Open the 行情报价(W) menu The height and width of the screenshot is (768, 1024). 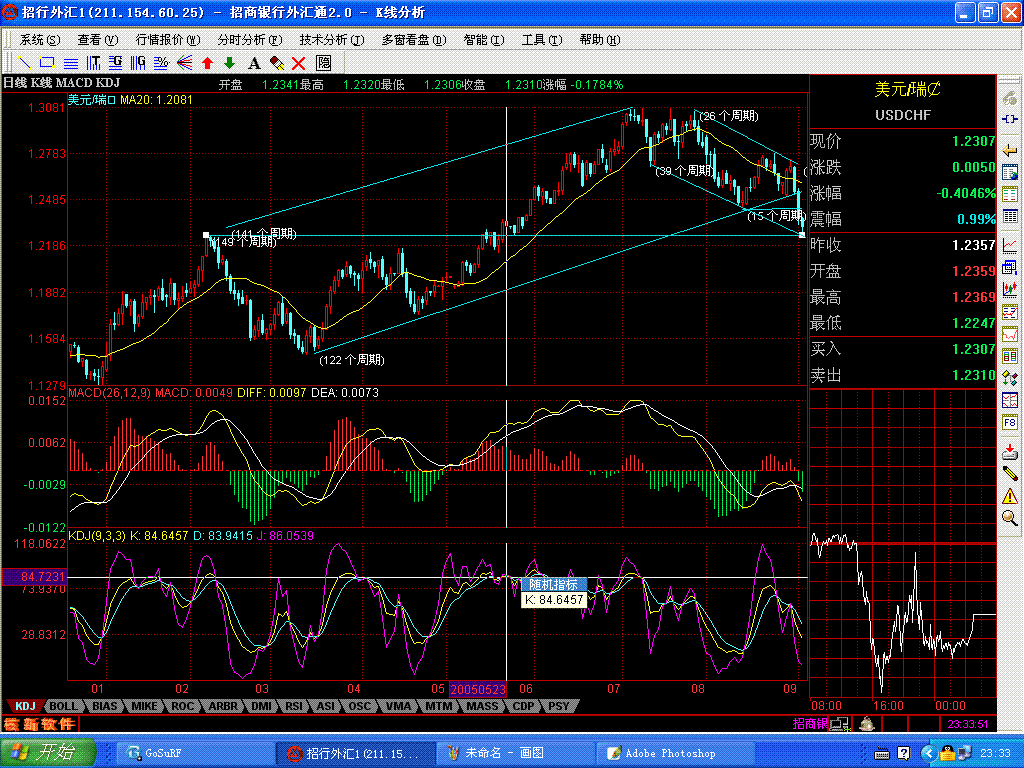pos(168,40)
